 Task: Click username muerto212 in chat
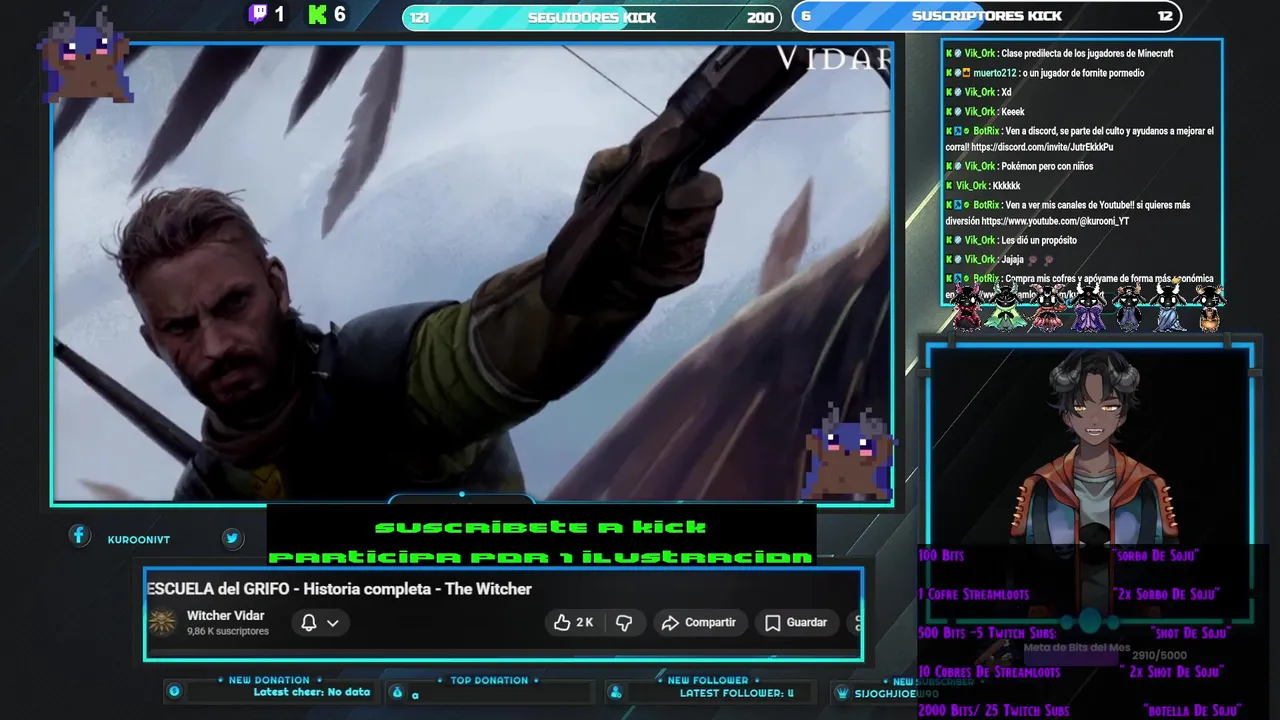coord(994,73)
